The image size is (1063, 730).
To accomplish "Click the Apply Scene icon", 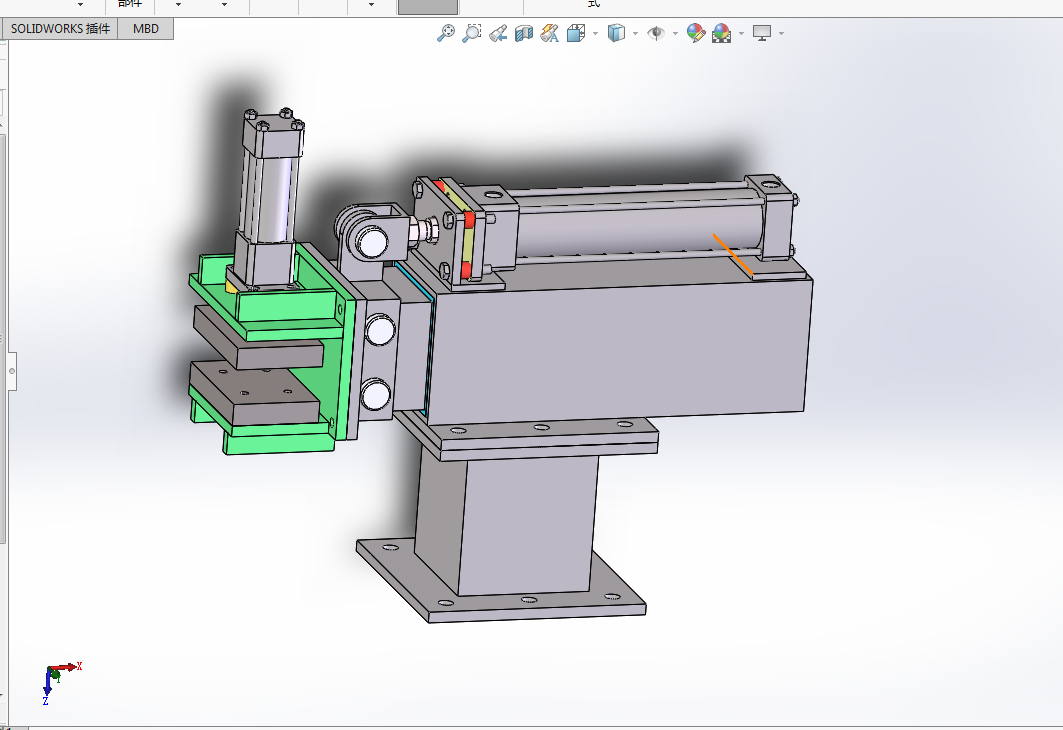I will (x=721, y=33).
